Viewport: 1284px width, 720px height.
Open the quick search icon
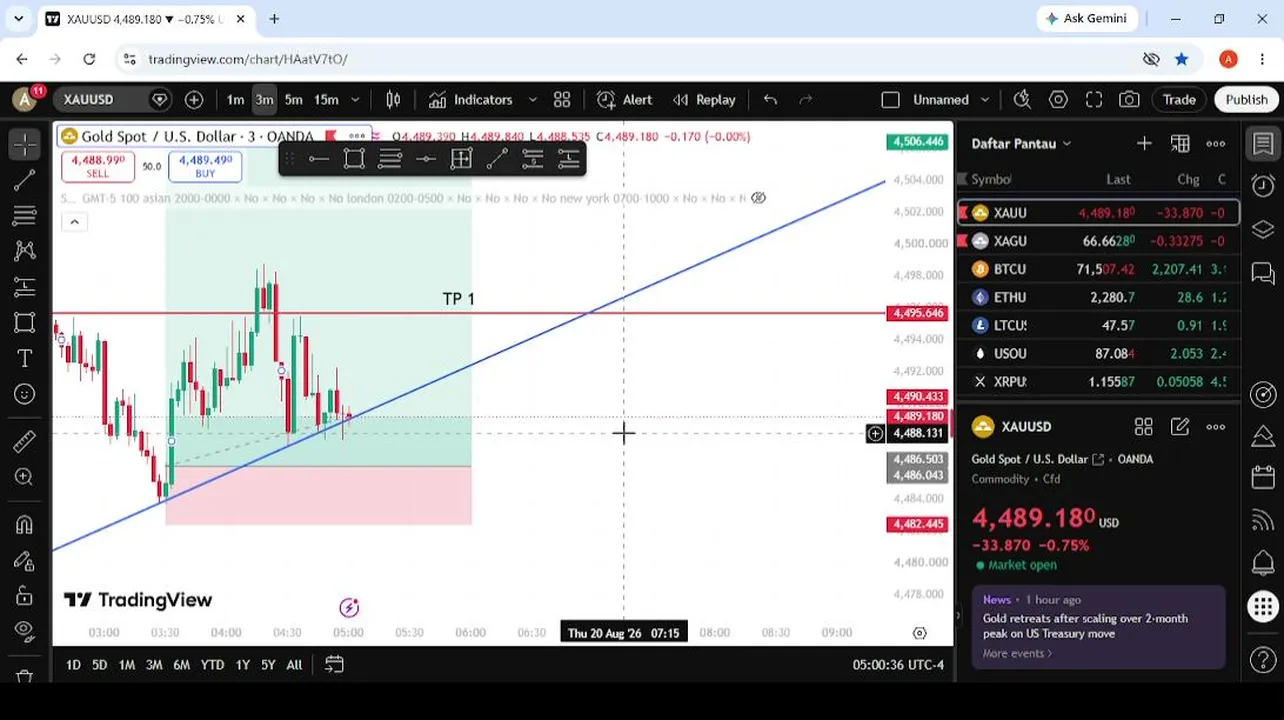click(1022, 99)
